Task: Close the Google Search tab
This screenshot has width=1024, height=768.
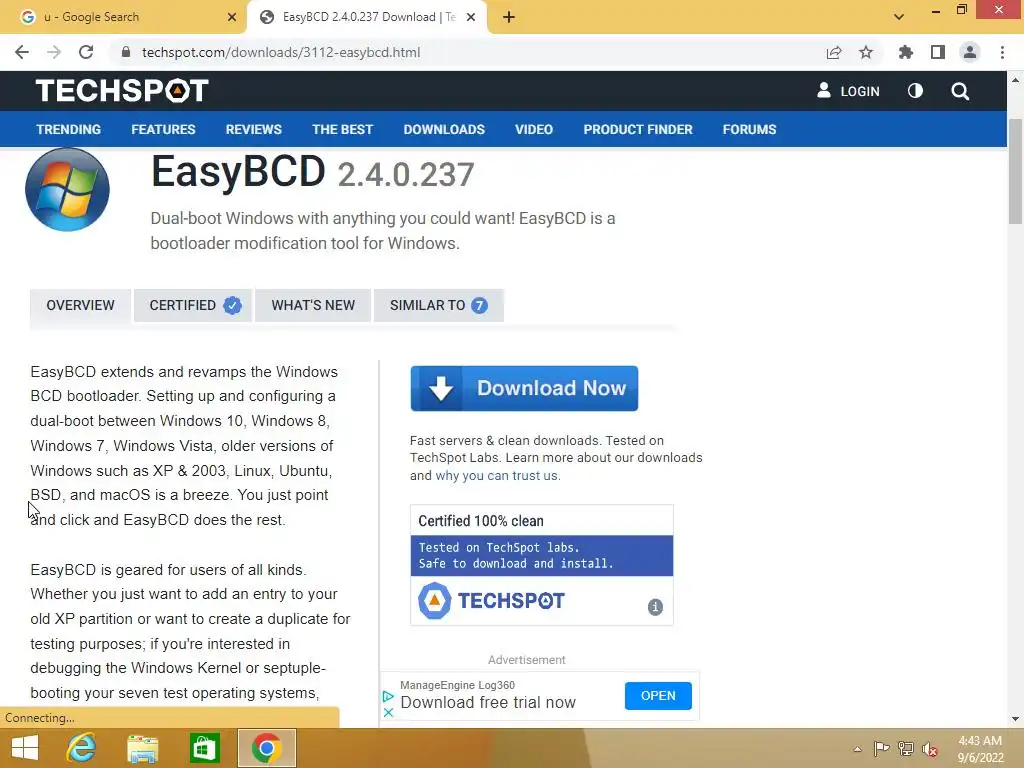Action: point(232,17)
